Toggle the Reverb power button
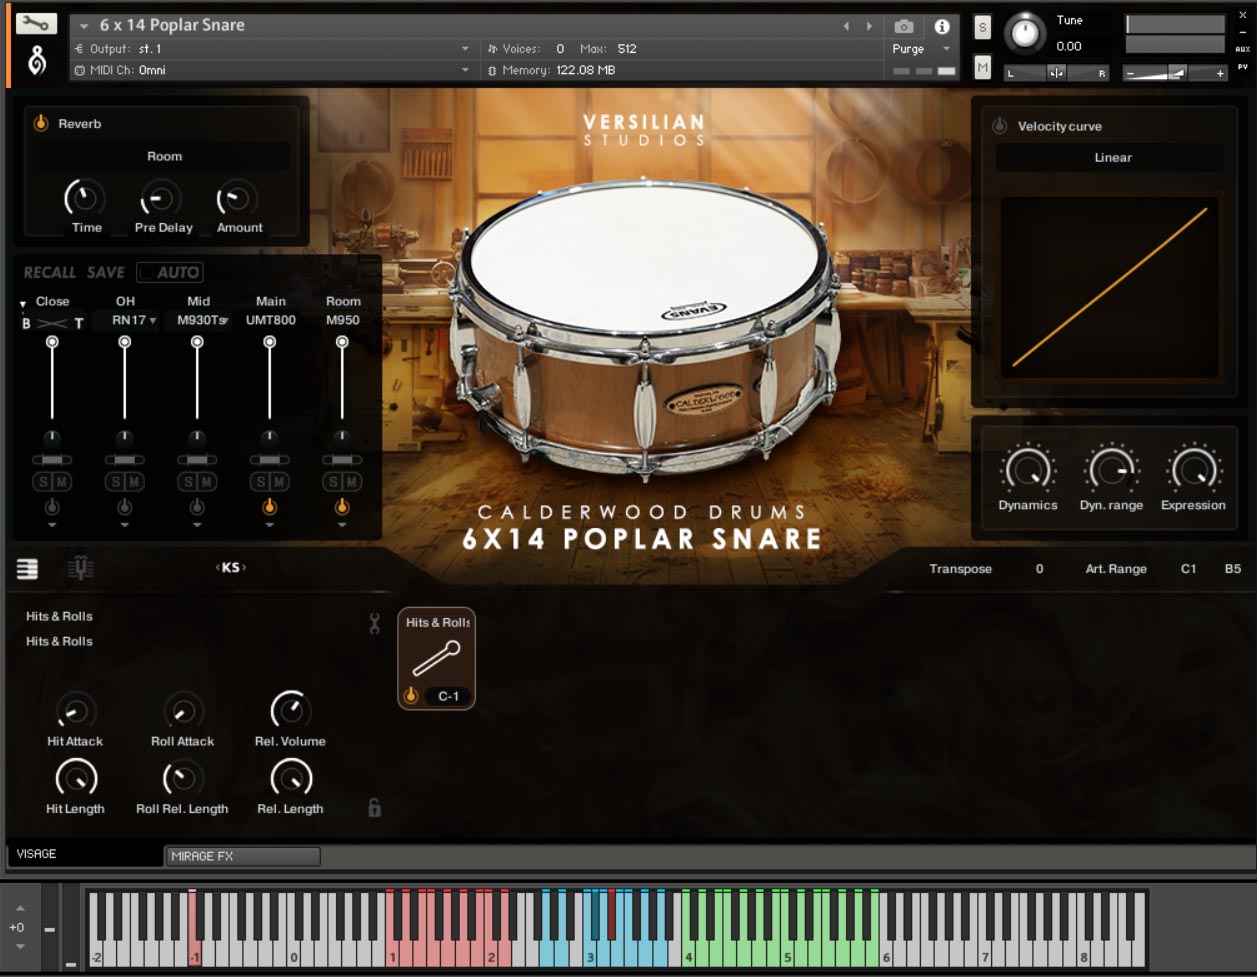Viewport: 1257px width, 977px height. point(41,123)
